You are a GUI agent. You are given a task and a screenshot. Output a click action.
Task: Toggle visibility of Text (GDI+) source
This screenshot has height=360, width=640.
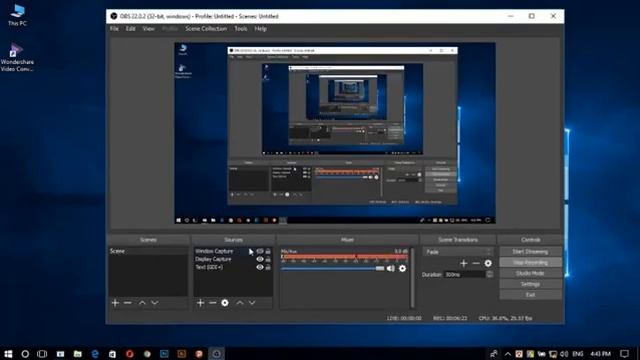click(260, 267)
